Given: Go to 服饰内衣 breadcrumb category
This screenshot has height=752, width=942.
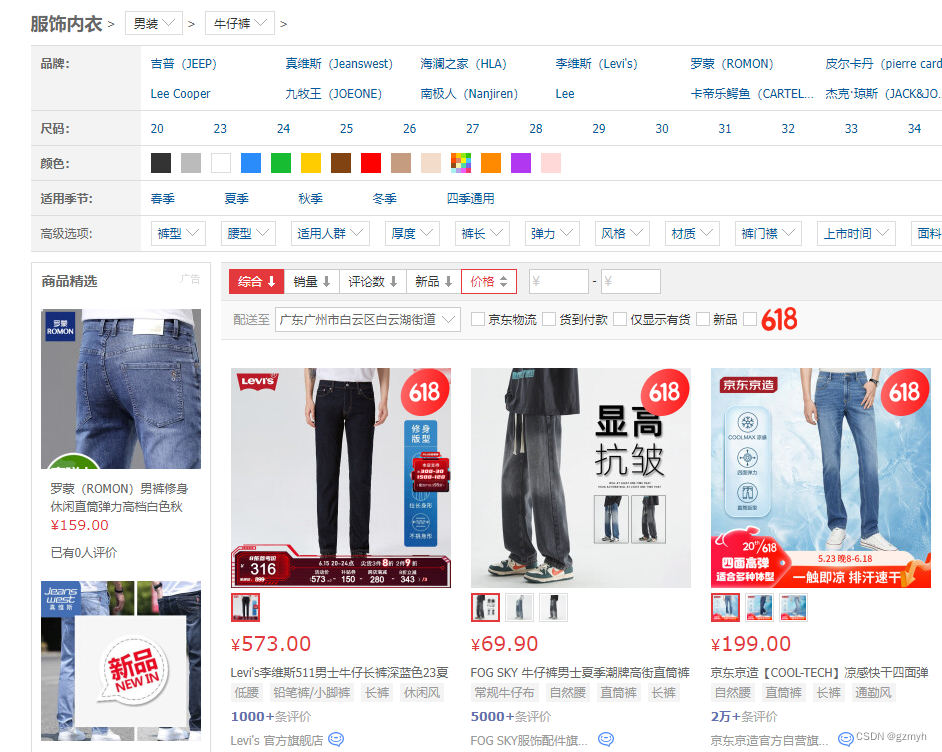Looking at the screenshot, I should click(67, 23).
